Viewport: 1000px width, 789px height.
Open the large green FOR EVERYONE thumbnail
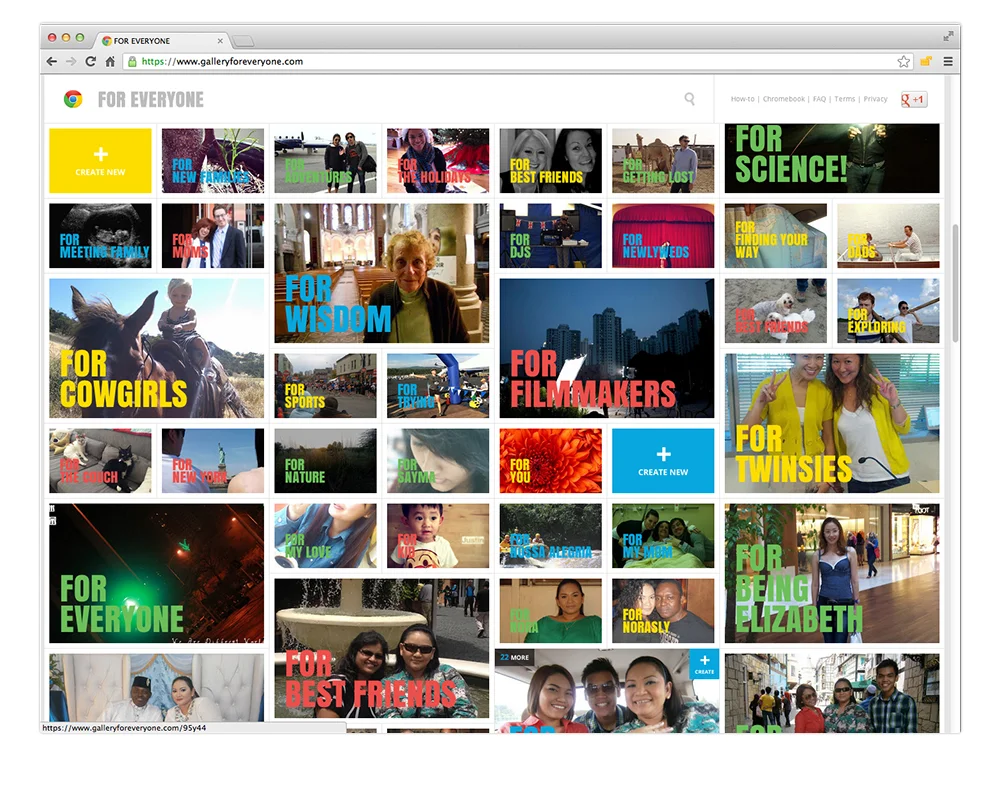[x=156, y=573]
